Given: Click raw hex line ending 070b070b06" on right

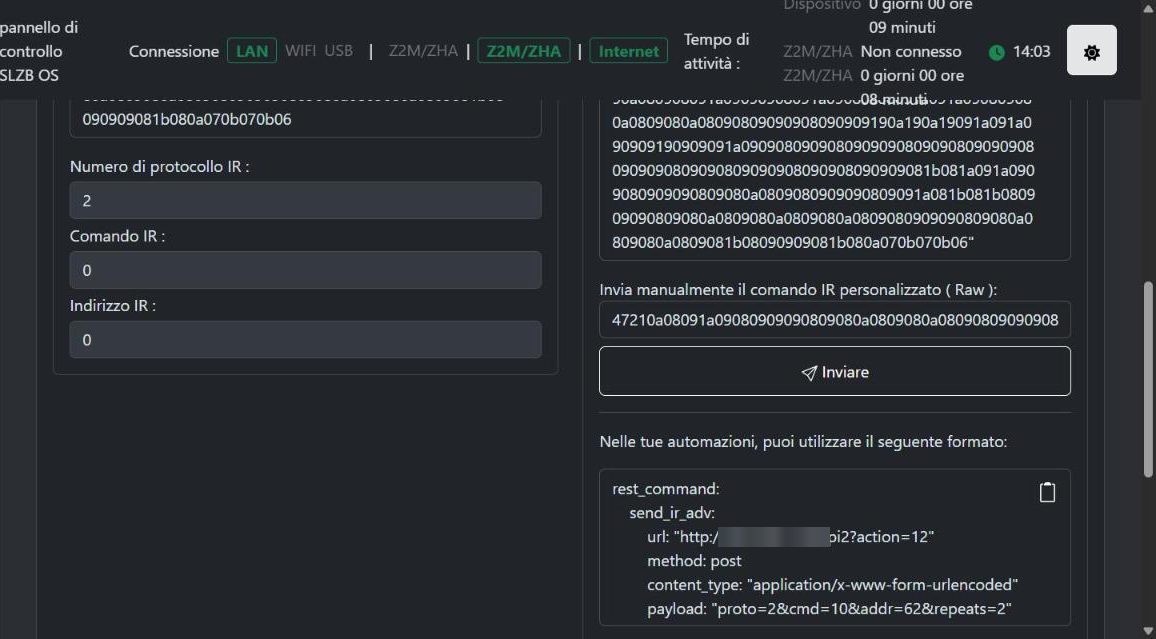Looking at the screenshot, I should 793,242.
